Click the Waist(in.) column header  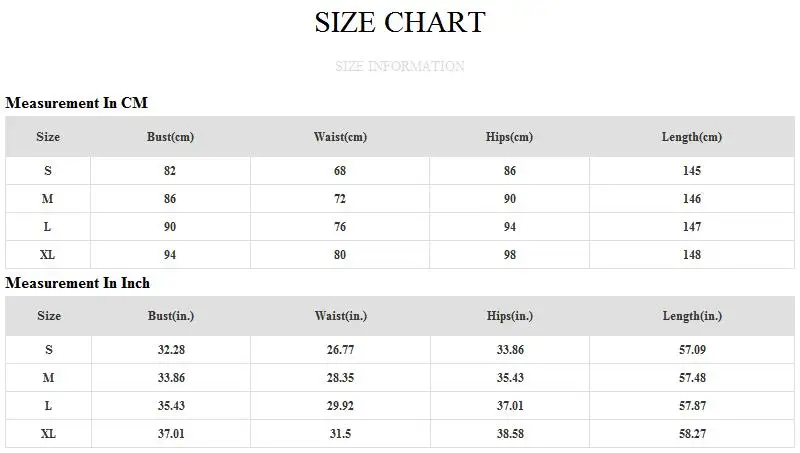(340, 316)
